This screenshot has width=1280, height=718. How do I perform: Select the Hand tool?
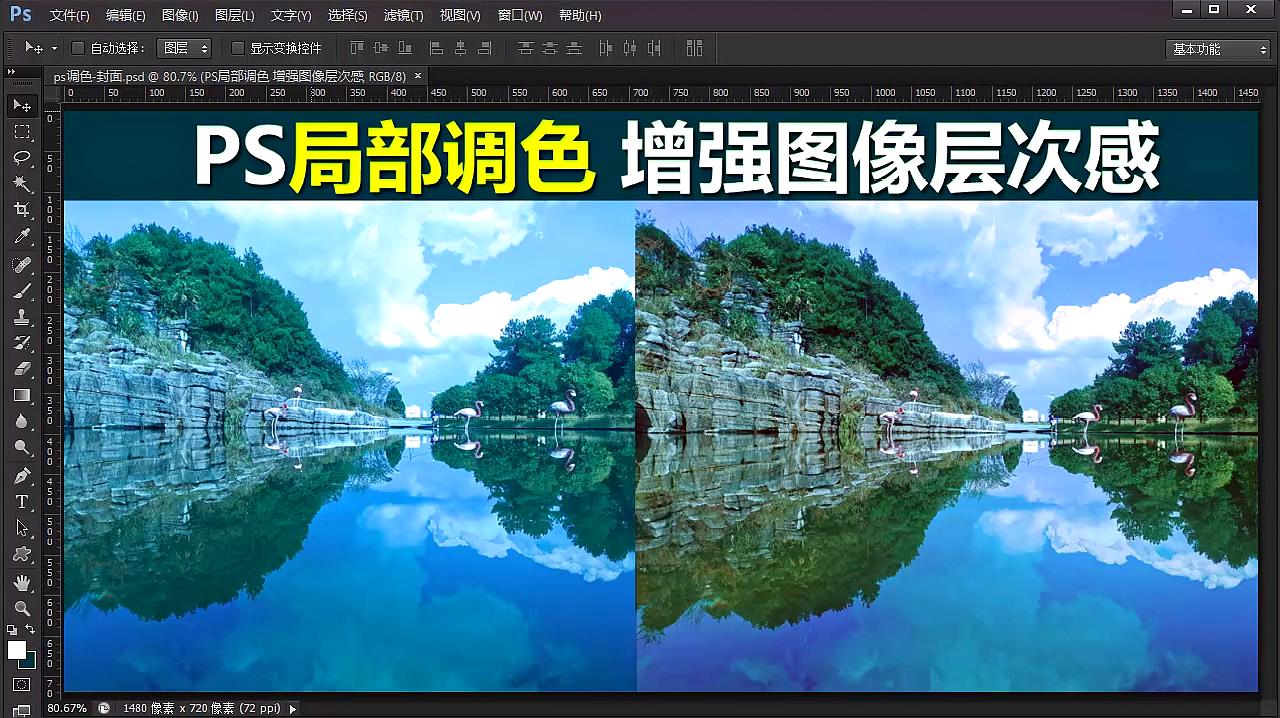pos(22,581)
